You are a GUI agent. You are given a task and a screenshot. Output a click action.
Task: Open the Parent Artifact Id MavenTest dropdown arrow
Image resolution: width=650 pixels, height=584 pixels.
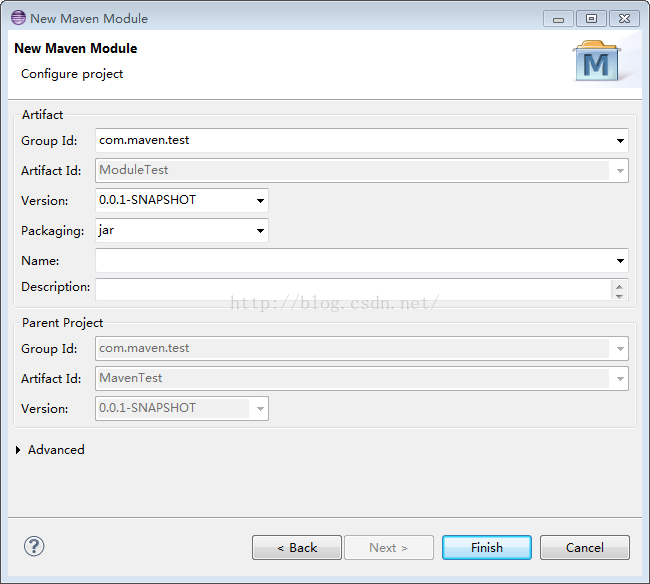tap(620, 378)
